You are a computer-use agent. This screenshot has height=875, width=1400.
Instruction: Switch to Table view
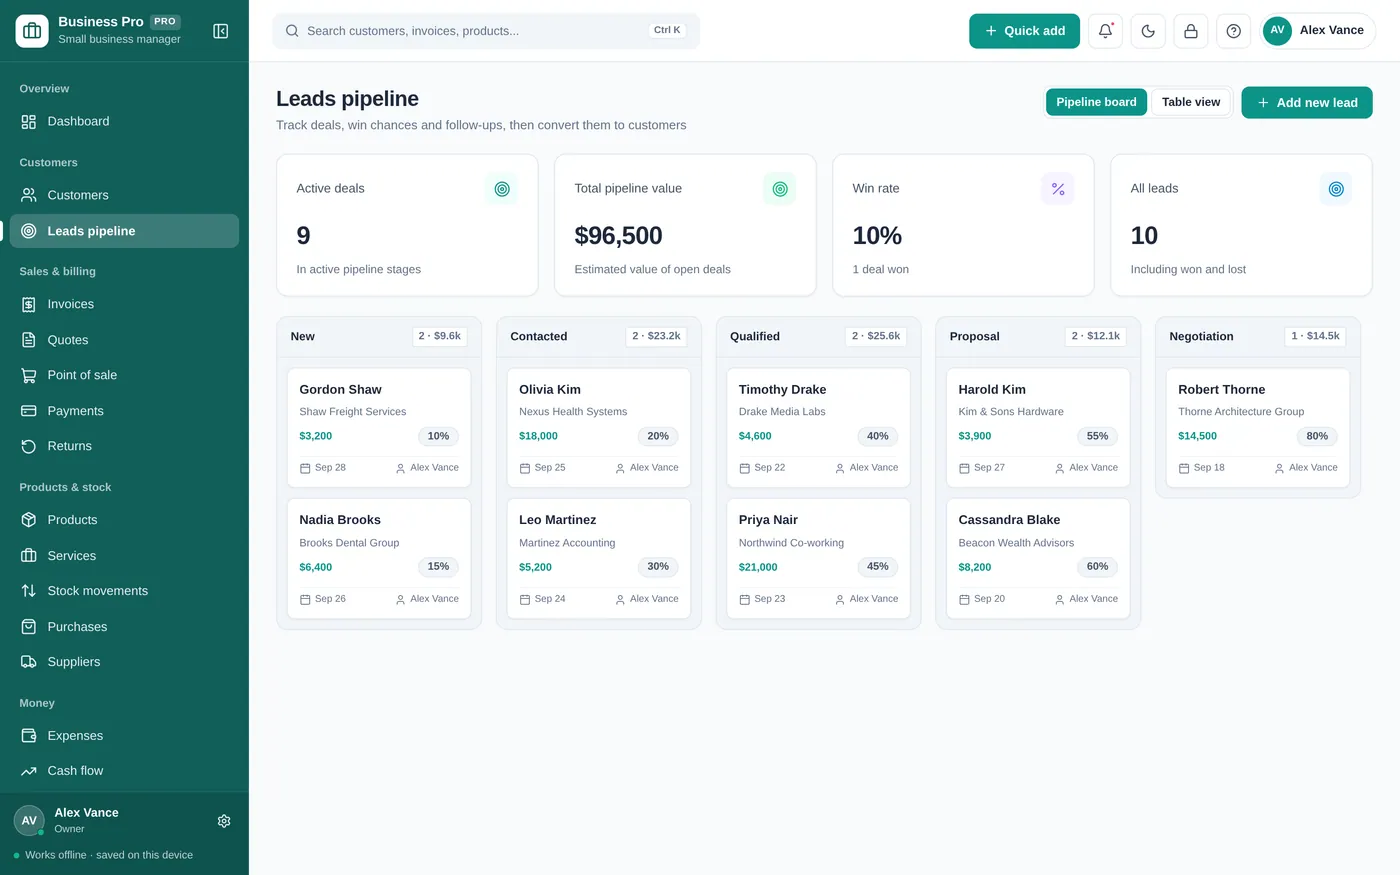pyautogui.click(x=1191, y=102)
